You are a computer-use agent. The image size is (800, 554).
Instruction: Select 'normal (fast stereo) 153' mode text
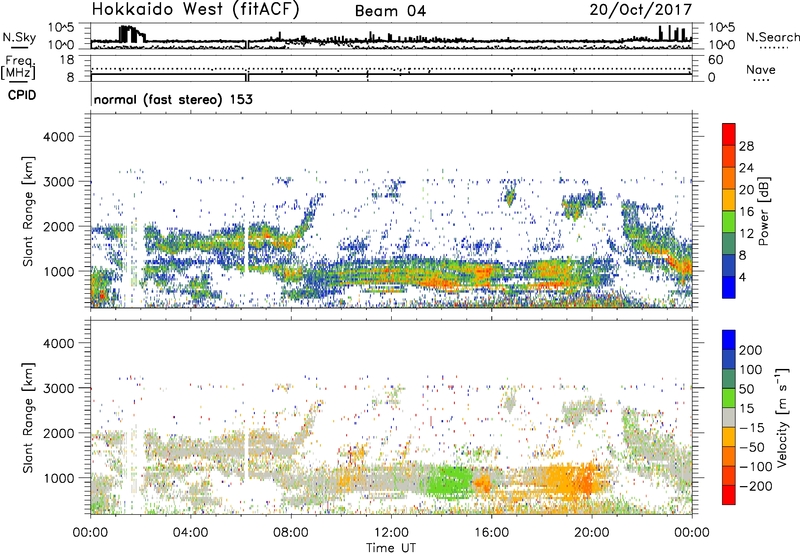pos(173,100)
